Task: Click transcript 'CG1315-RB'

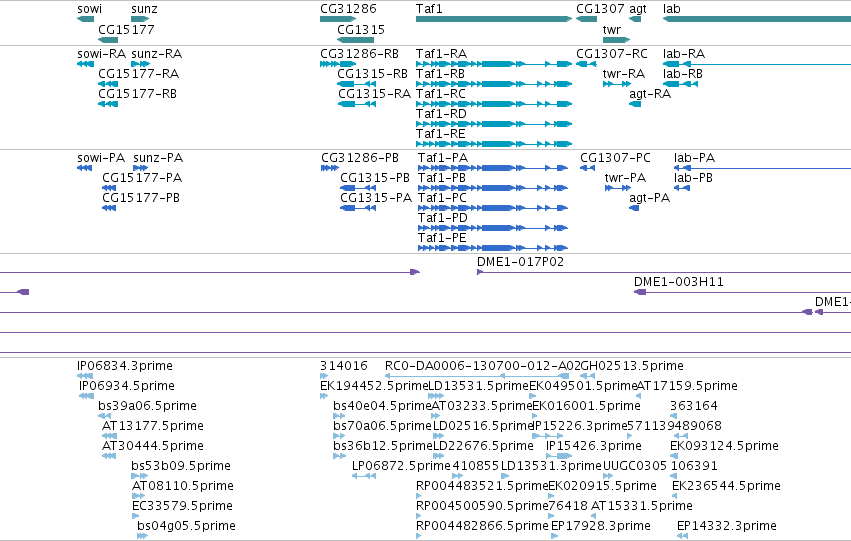Action: (372, 74)
